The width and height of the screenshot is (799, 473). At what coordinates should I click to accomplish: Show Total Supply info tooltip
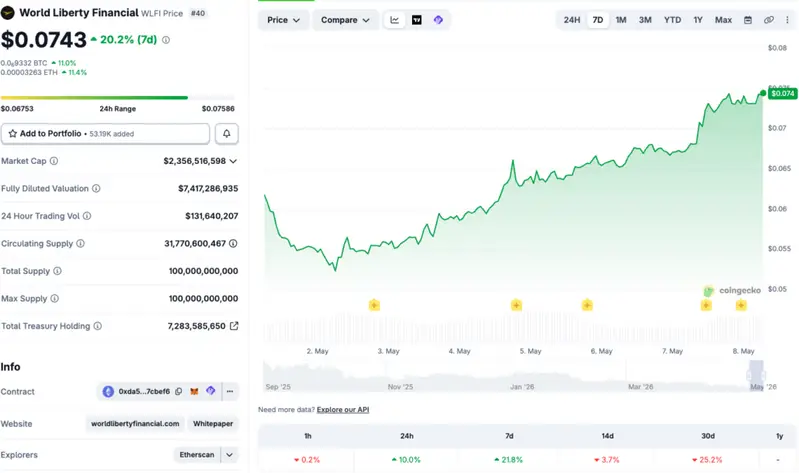pyautogui.click(x=58, y=271)
